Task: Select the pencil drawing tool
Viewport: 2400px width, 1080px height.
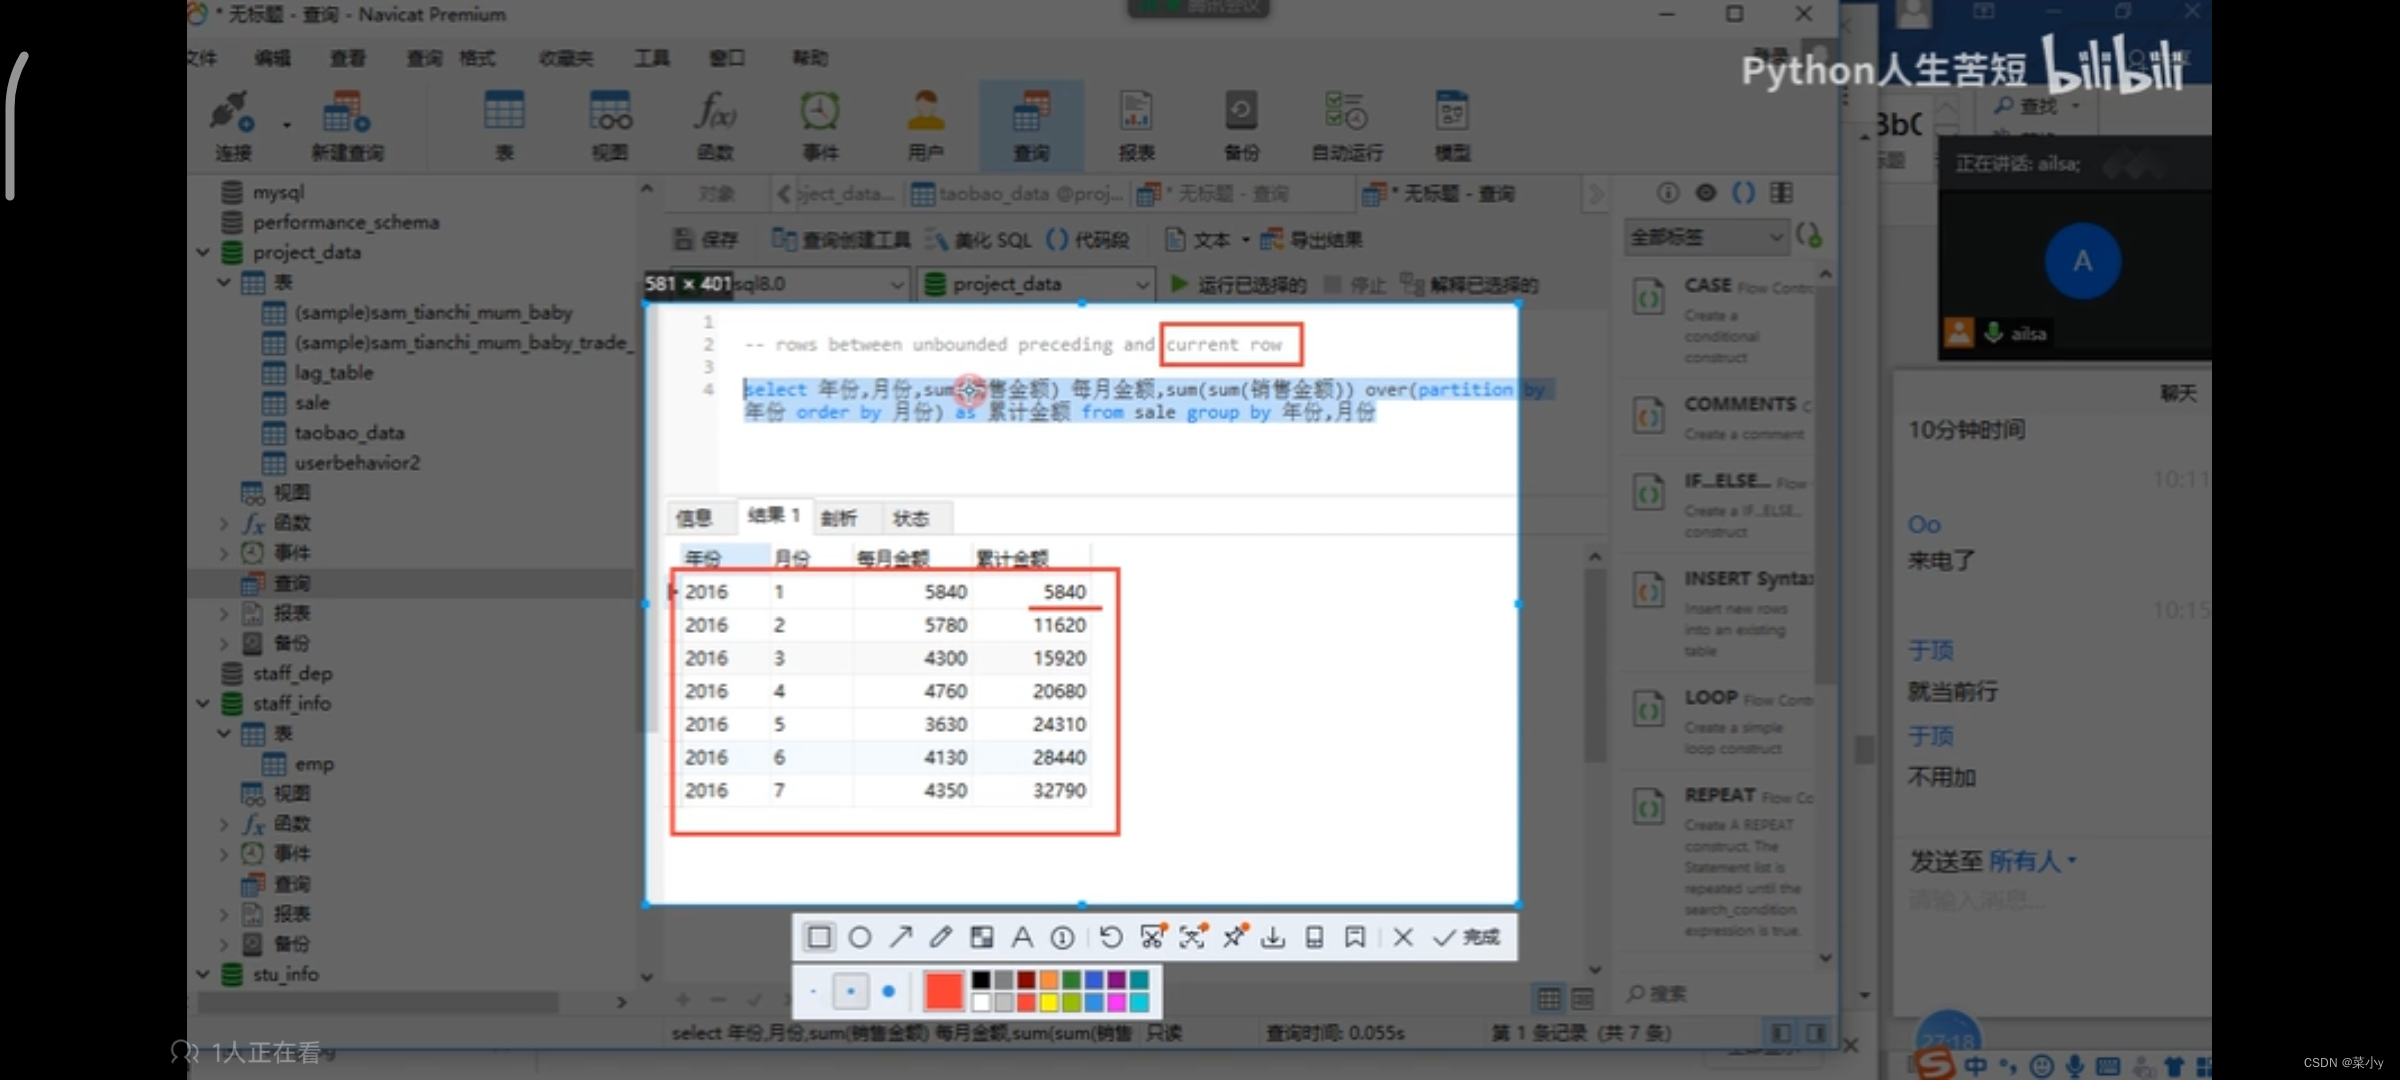Action: click(x=941, y=937)
